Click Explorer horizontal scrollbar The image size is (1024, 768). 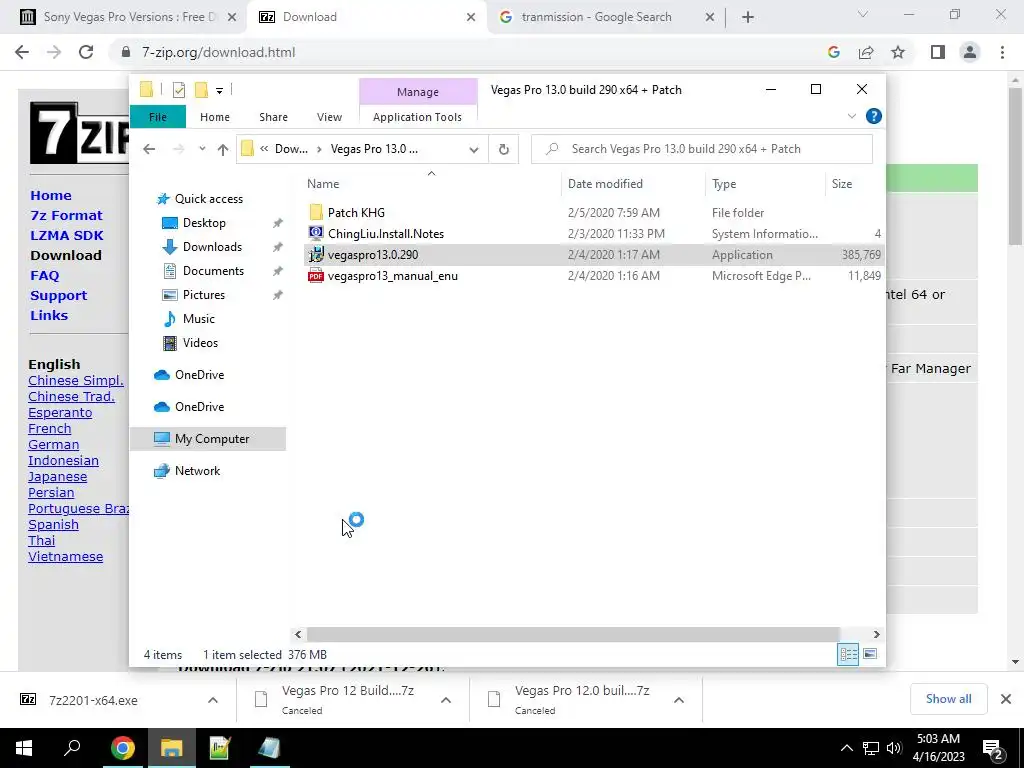573,634
